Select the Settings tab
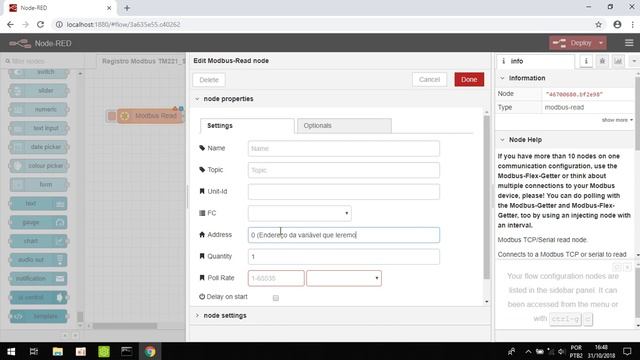Viewport: 640px width, 360px height. coord(247,126)
